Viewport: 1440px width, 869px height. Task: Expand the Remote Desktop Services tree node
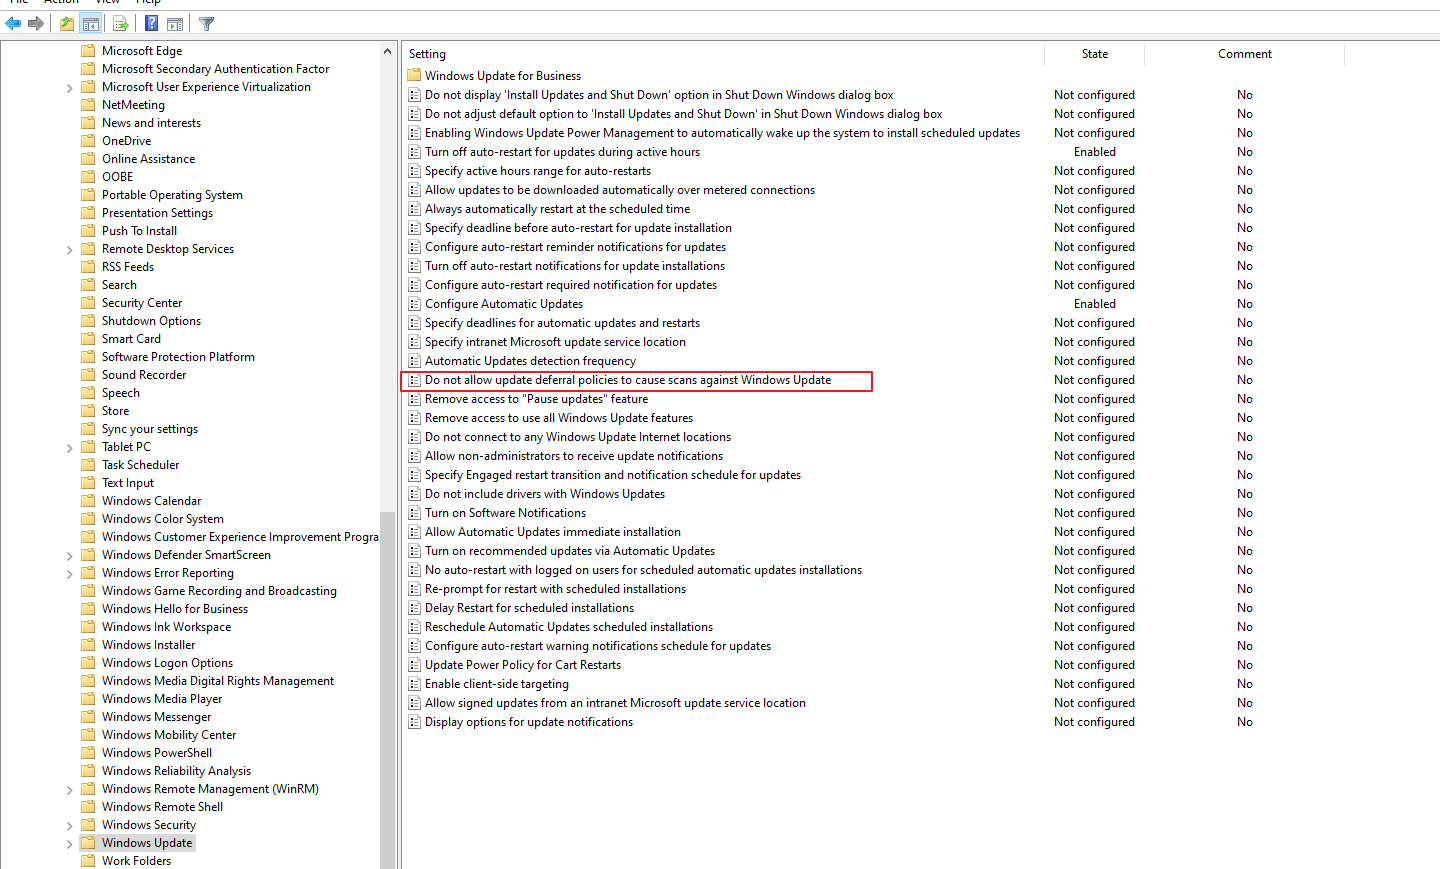click(69, 248)
